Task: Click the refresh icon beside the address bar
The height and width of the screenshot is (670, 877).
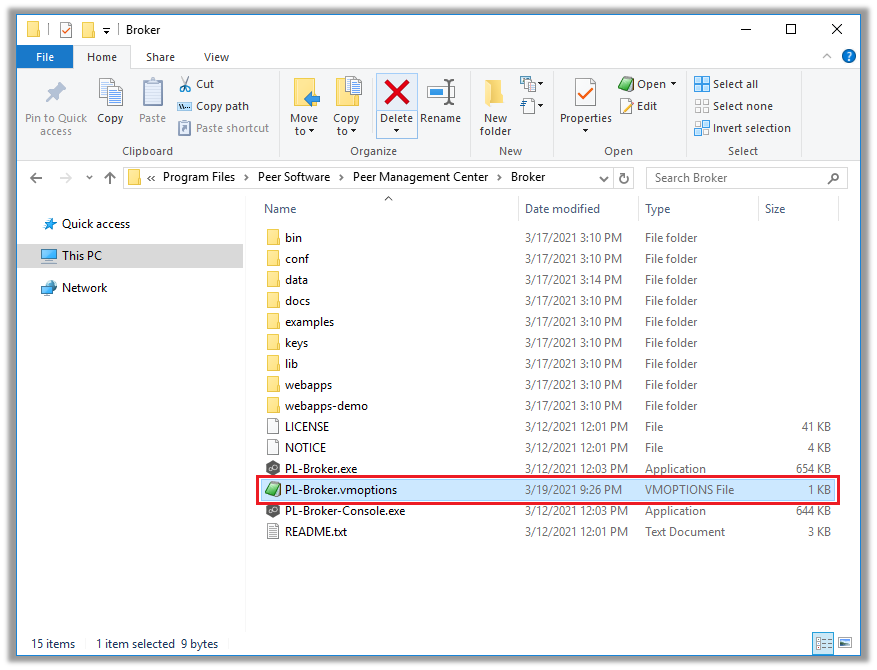Action: pyautogui.click(x=621, y=178)
